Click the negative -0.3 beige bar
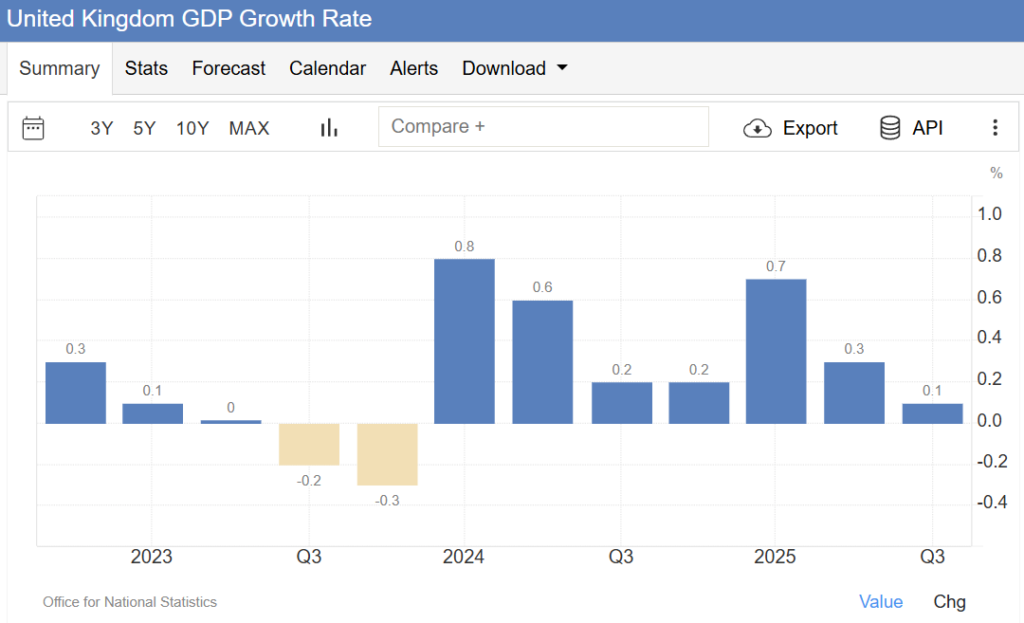The image size is (1024, 623). point(387,454)
